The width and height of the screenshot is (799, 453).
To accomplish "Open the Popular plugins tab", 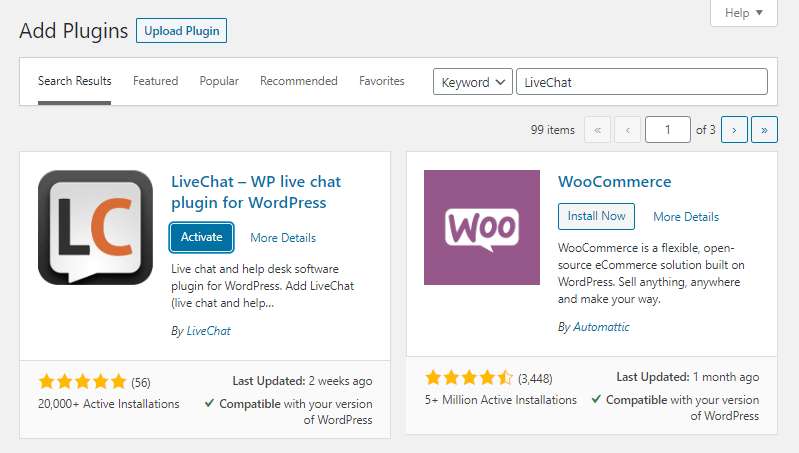I will 219,81.
